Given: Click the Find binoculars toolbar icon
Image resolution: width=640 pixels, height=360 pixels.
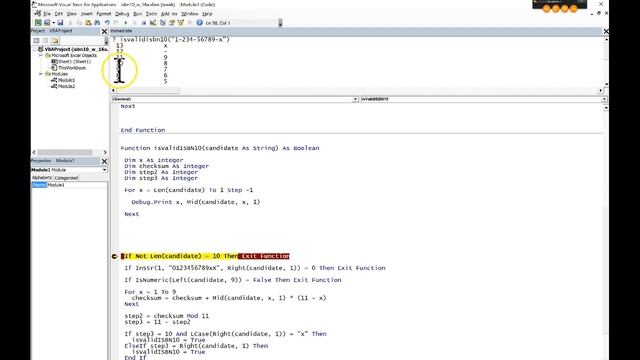Looking at the screenshot, I should click(97, 23).
